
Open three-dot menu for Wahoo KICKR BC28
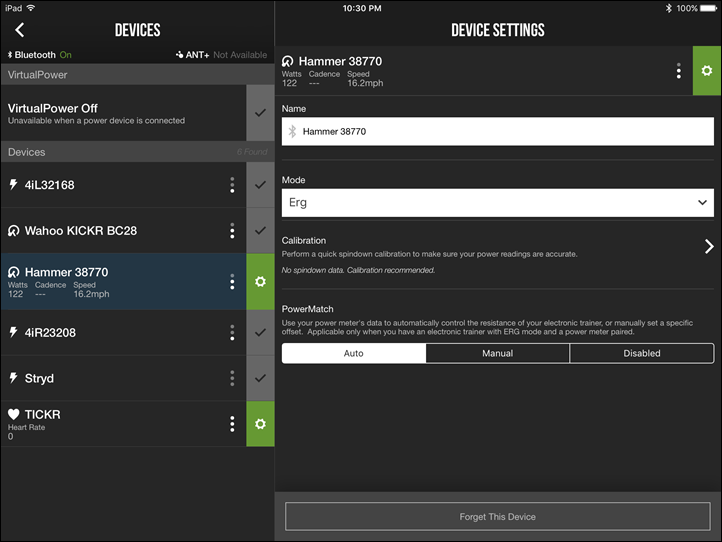tap(232, 231)
